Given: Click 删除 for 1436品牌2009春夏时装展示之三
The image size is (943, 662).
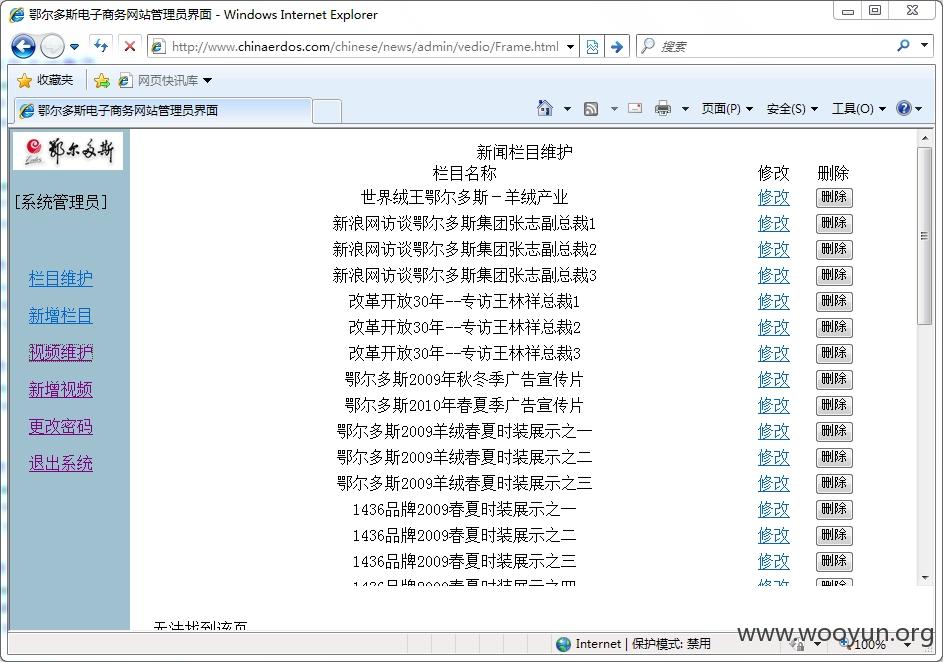Looking at the screenshot, I should (834, 562).
